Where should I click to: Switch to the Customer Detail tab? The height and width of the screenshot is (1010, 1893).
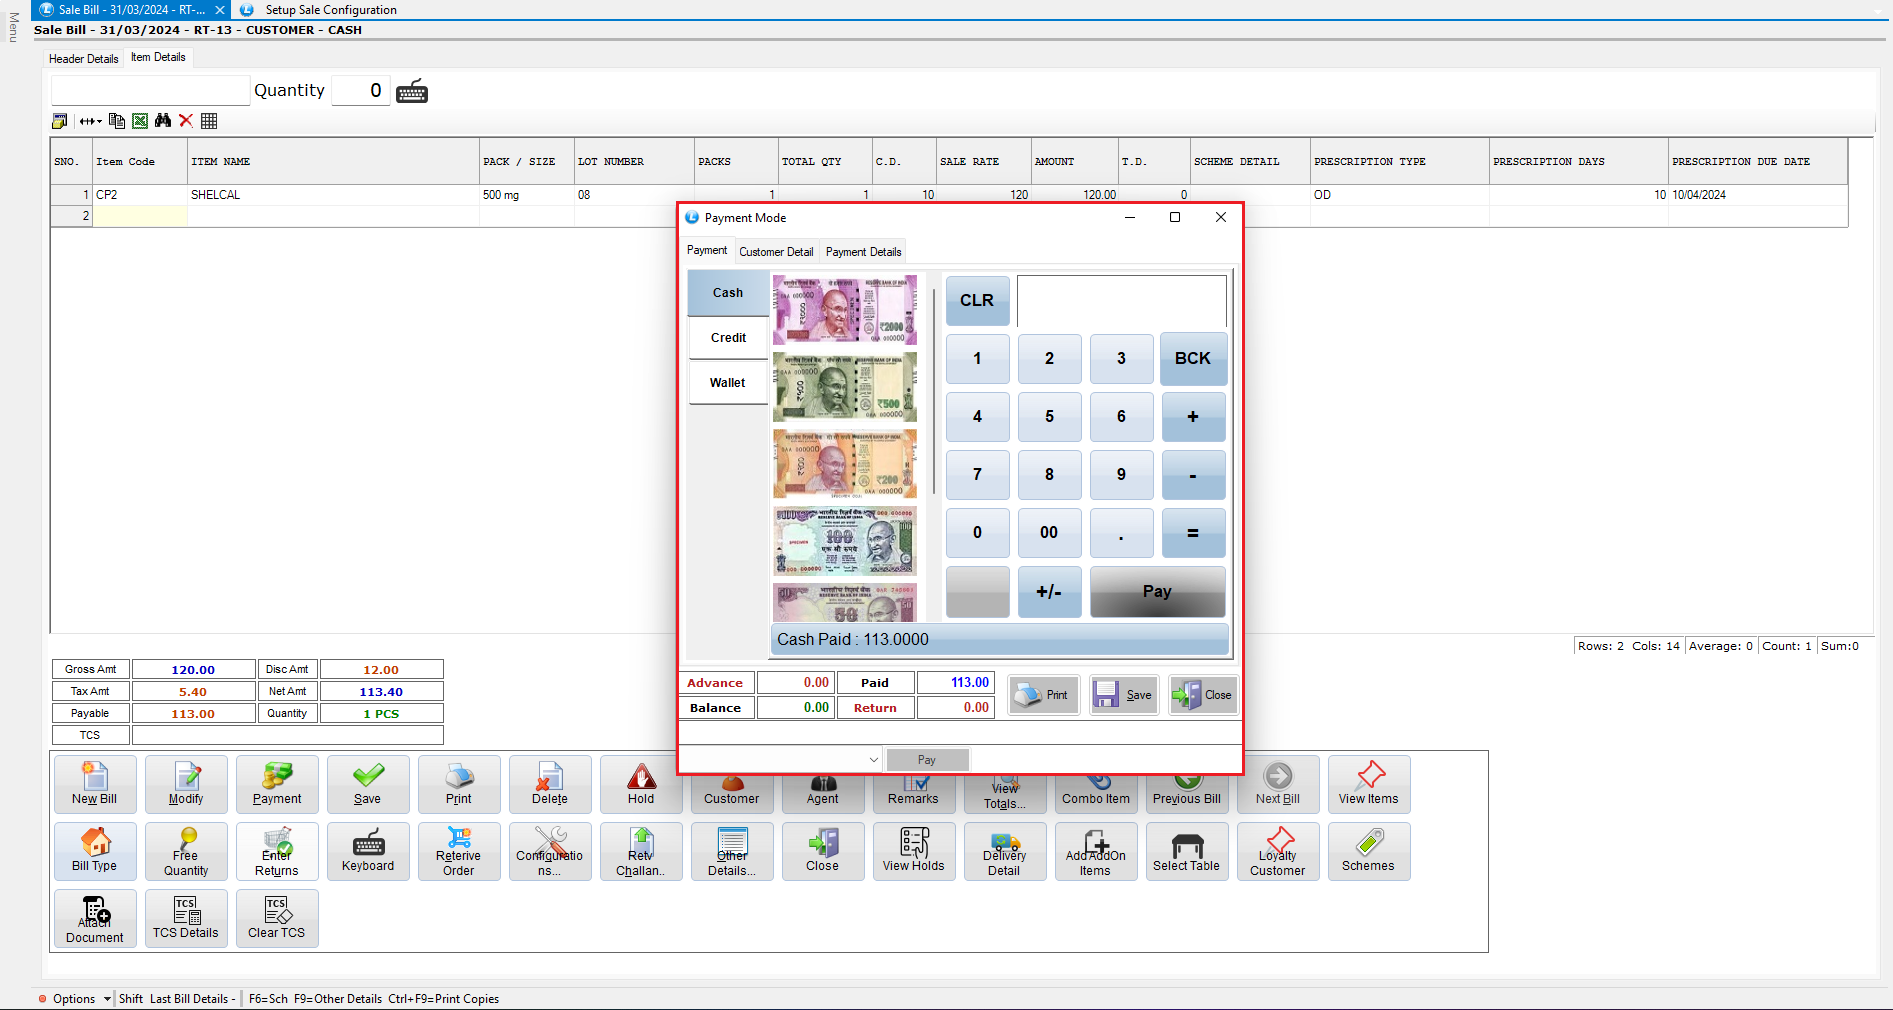coord(776,252)
